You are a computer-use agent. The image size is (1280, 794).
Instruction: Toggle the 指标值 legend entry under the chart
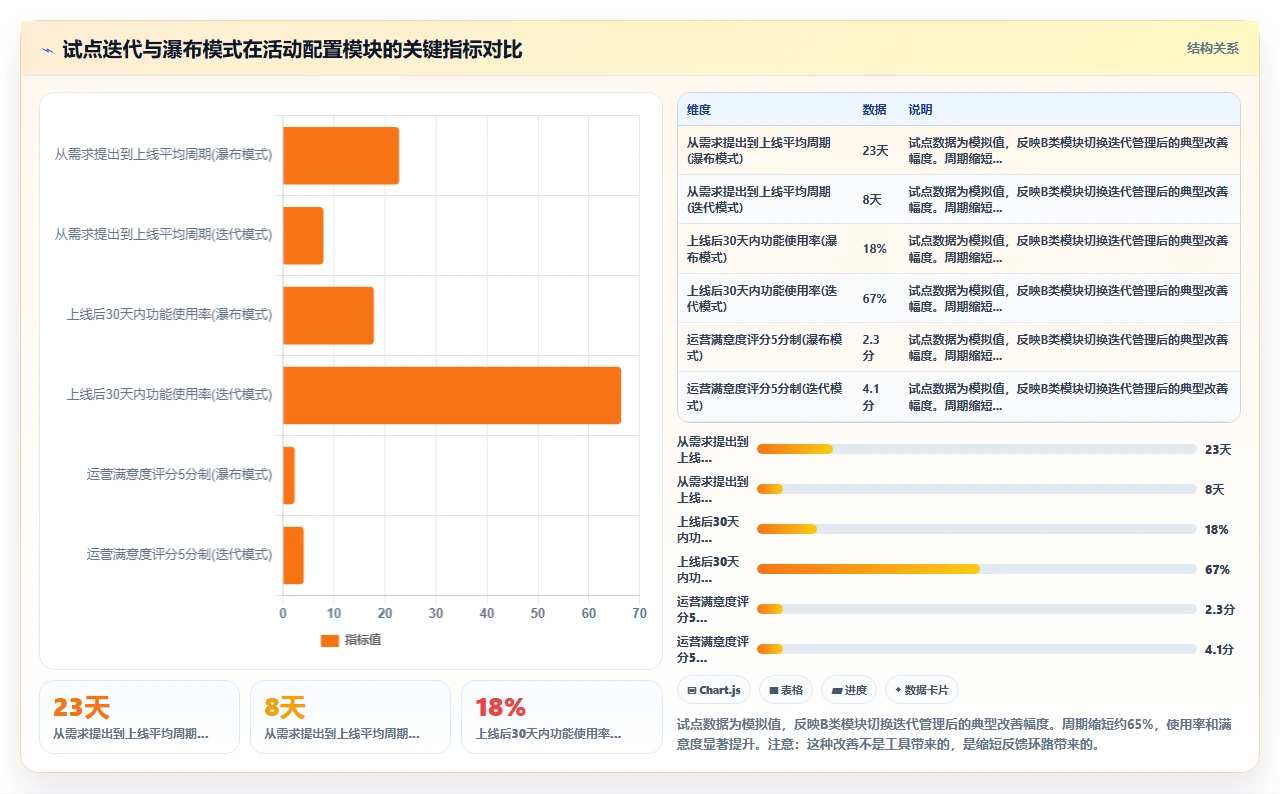pyautogui.click(x=350, y=640)
